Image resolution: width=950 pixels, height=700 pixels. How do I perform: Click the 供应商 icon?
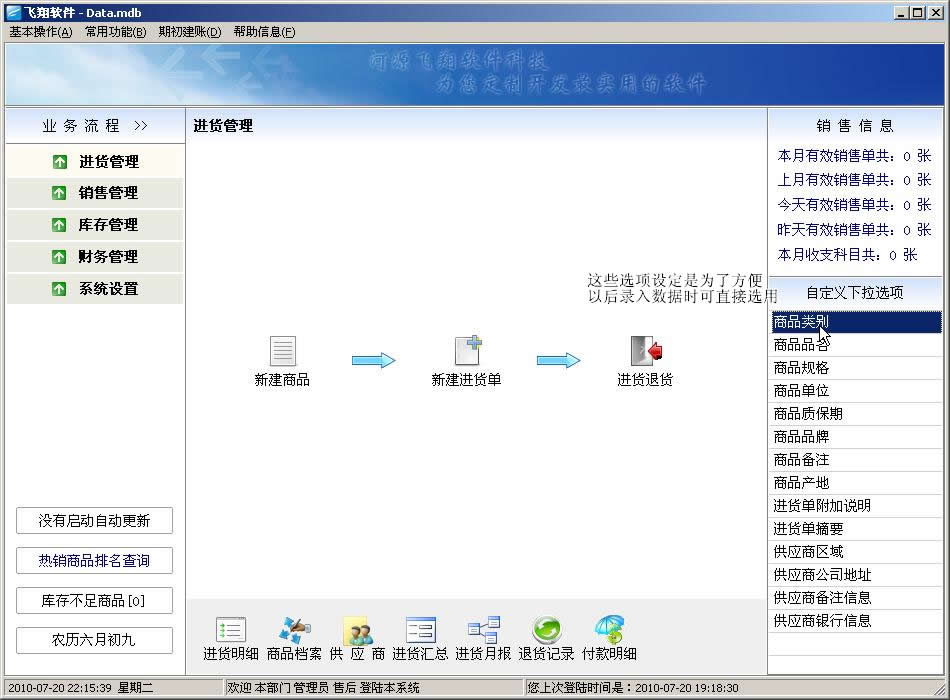(x=357, y=630)
